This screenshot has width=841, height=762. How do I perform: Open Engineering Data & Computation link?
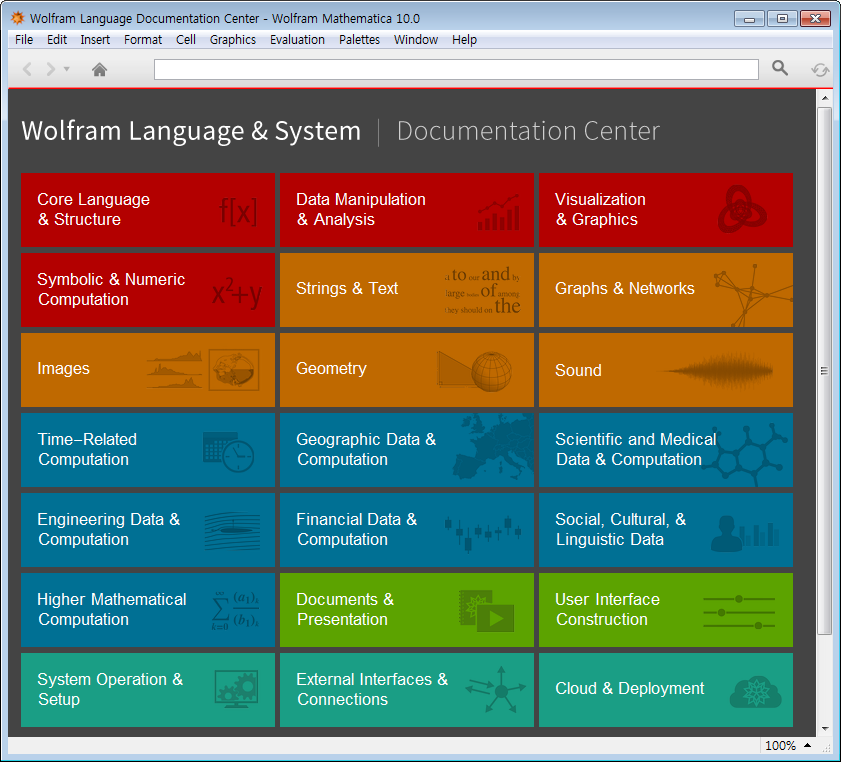coord(108,529)
